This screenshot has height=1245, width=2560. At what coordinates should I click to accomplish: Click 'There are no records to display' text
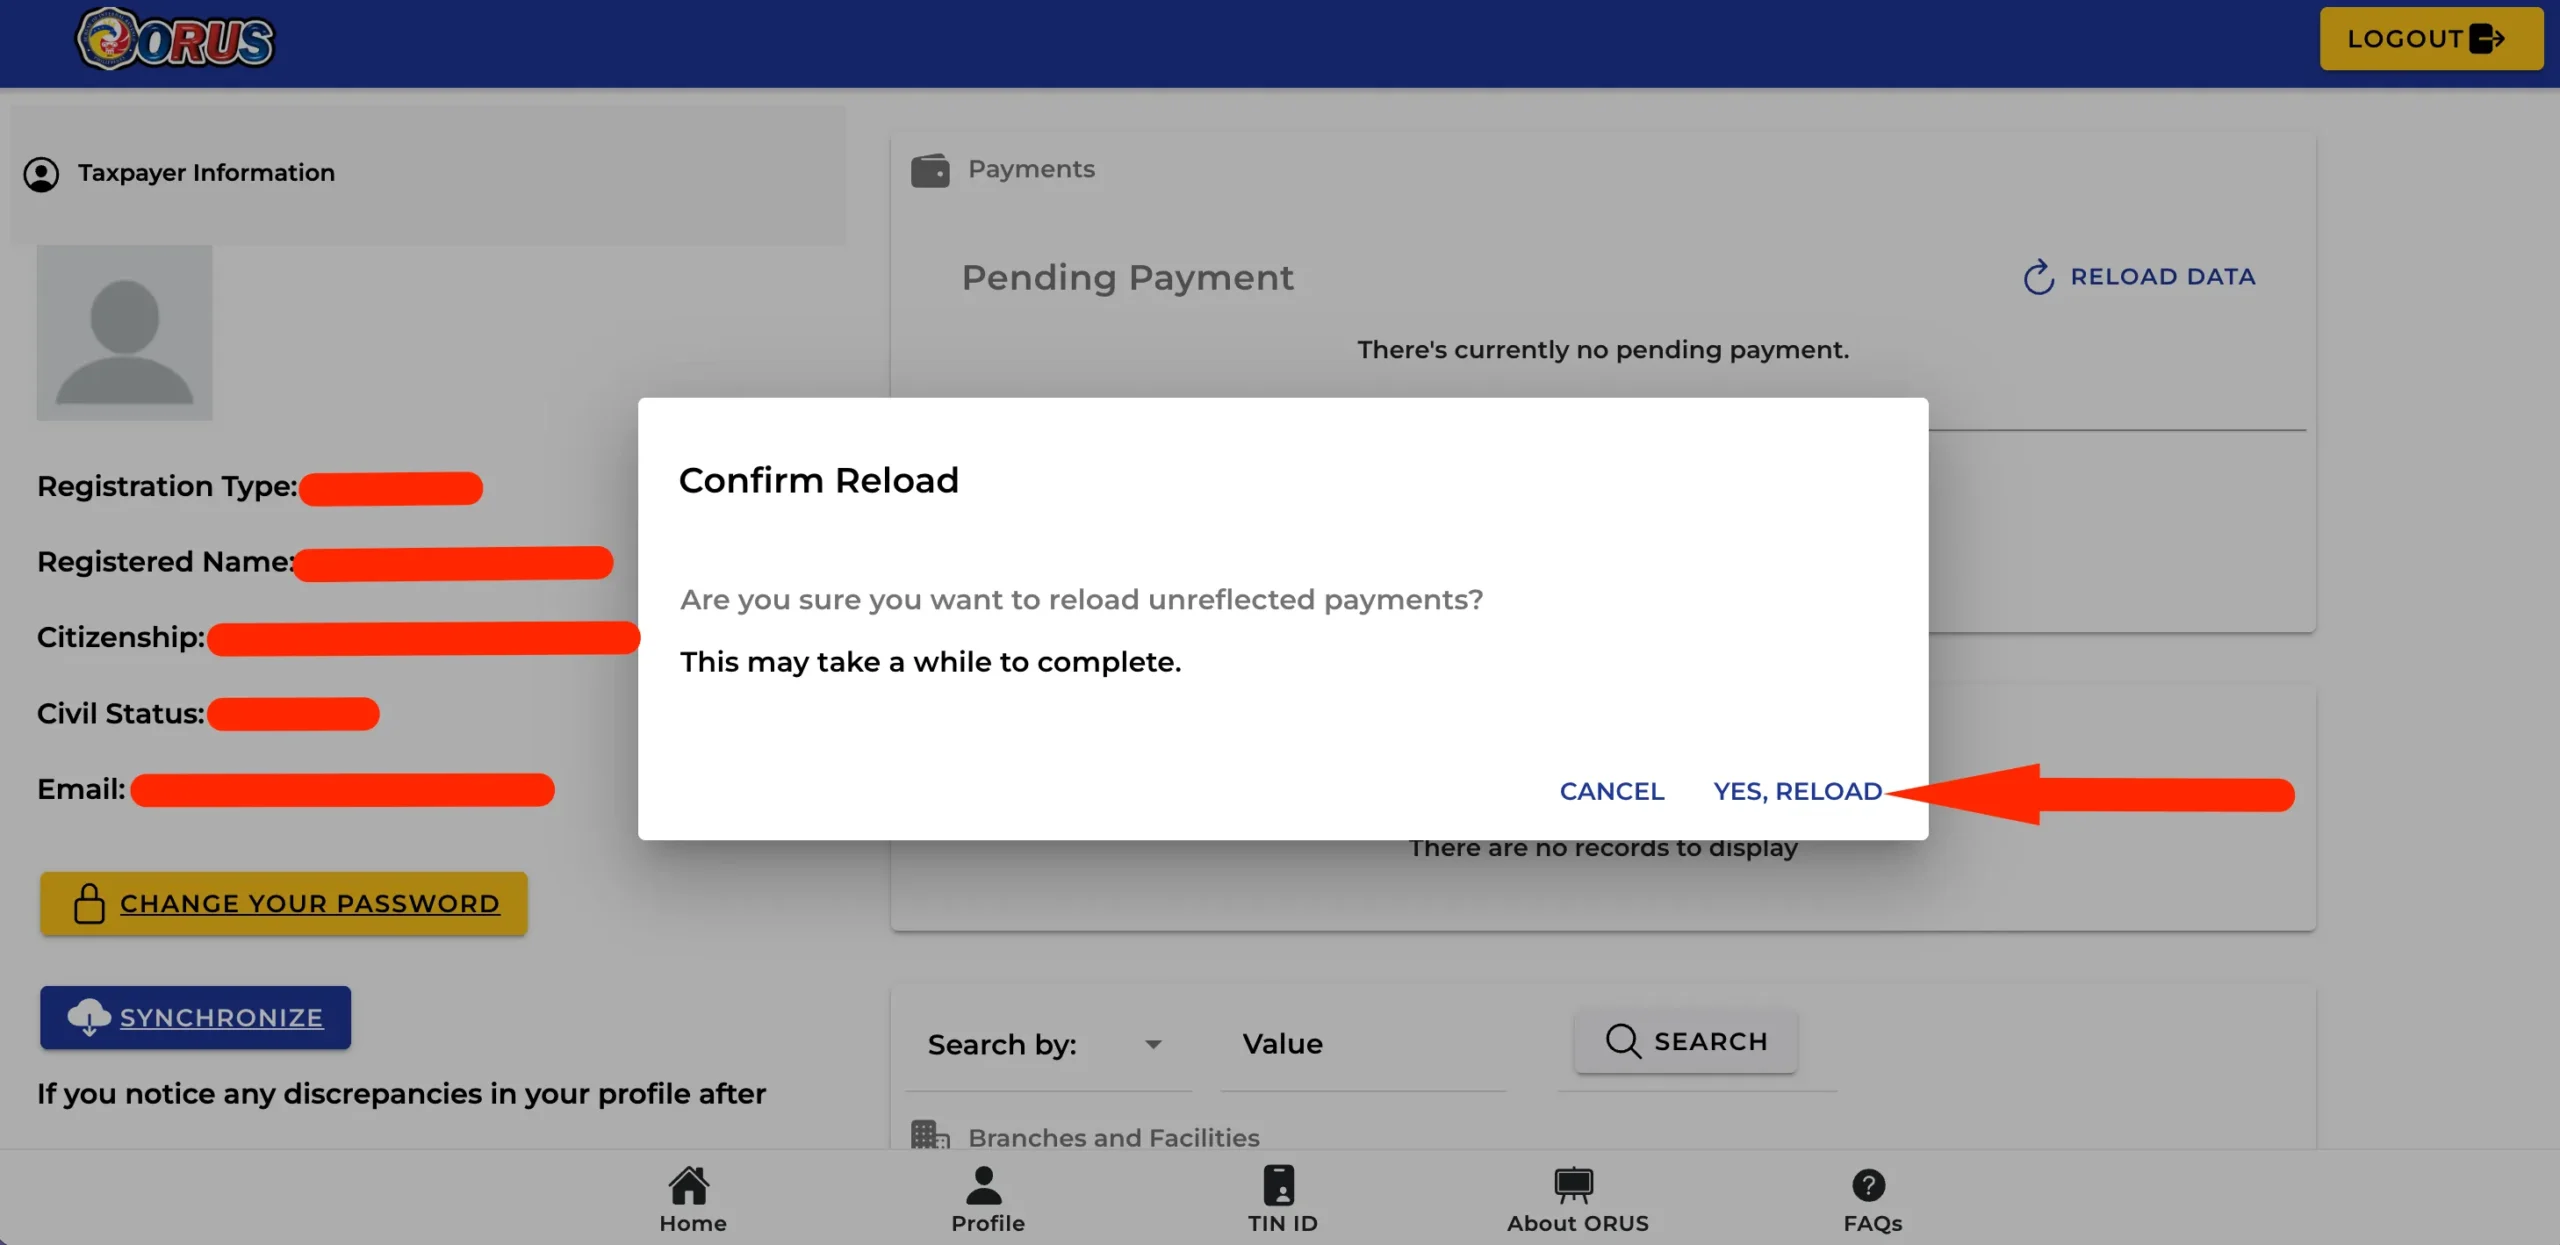pos(1603,849)
